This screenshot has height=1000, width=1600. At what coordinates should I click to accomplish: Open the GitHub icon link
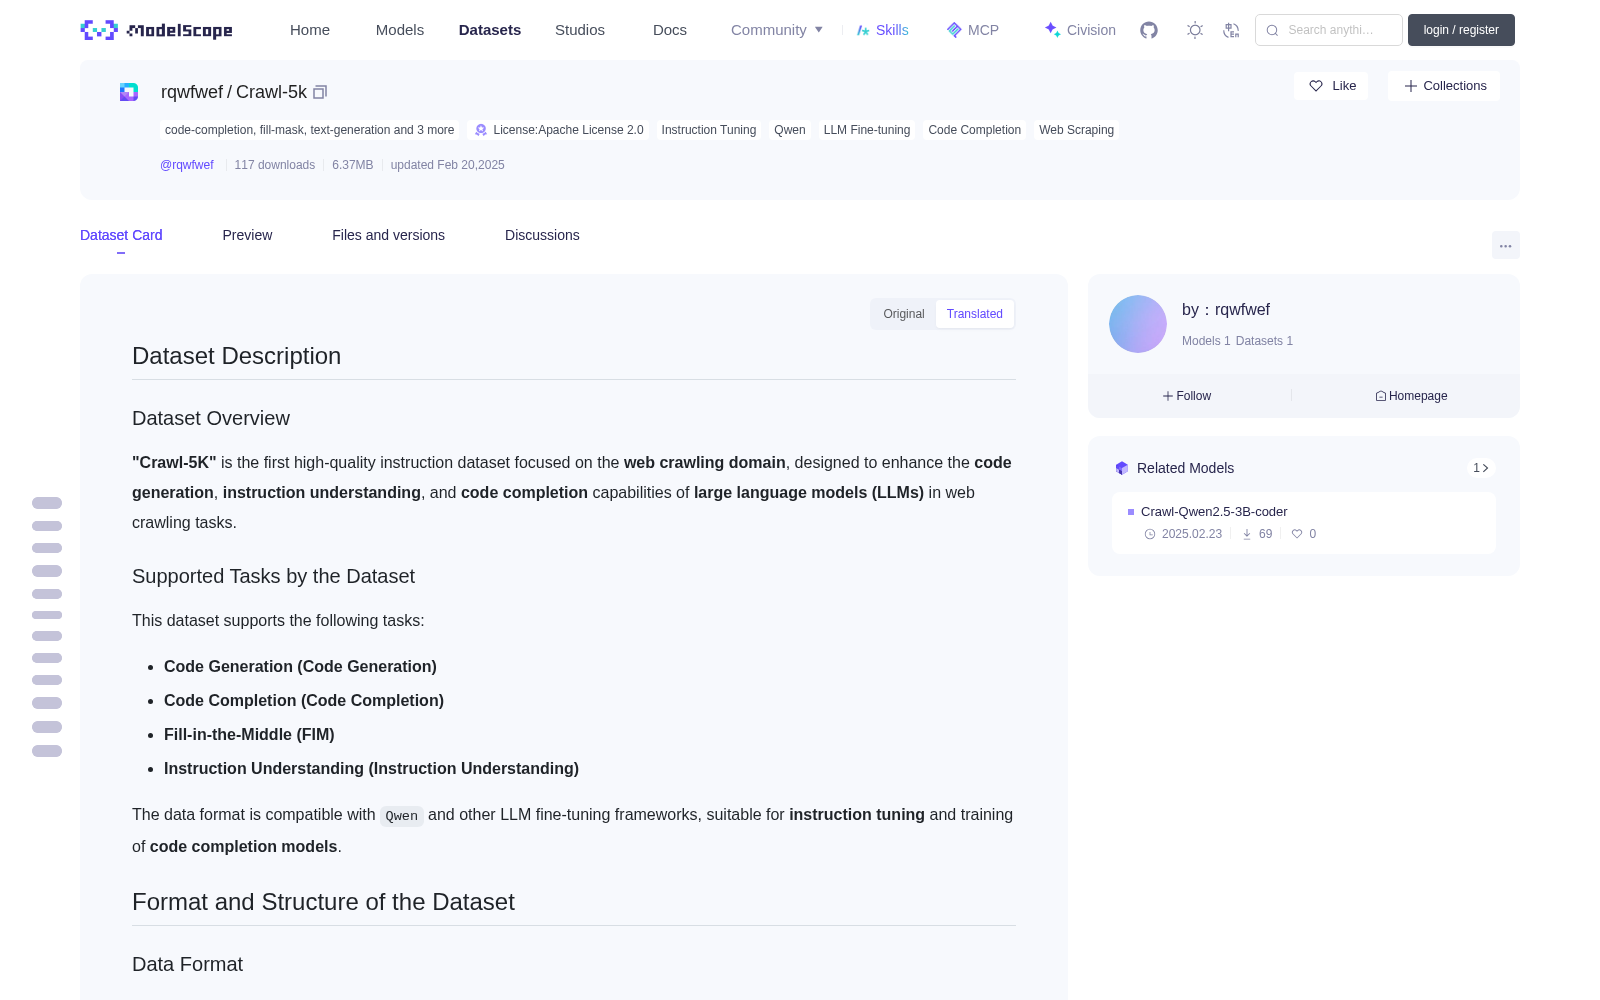pyautogui.click(x=1149, y=30)
